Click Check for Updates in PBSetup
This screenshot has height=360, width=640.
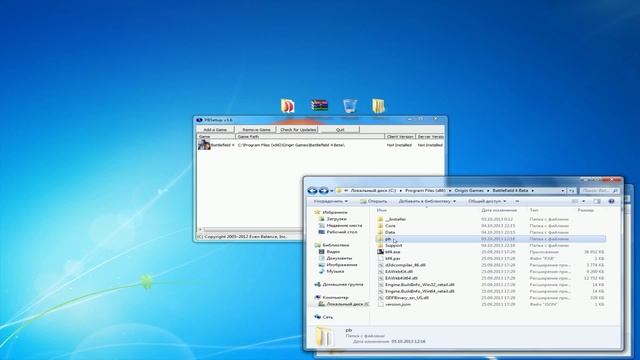[298, 129]
